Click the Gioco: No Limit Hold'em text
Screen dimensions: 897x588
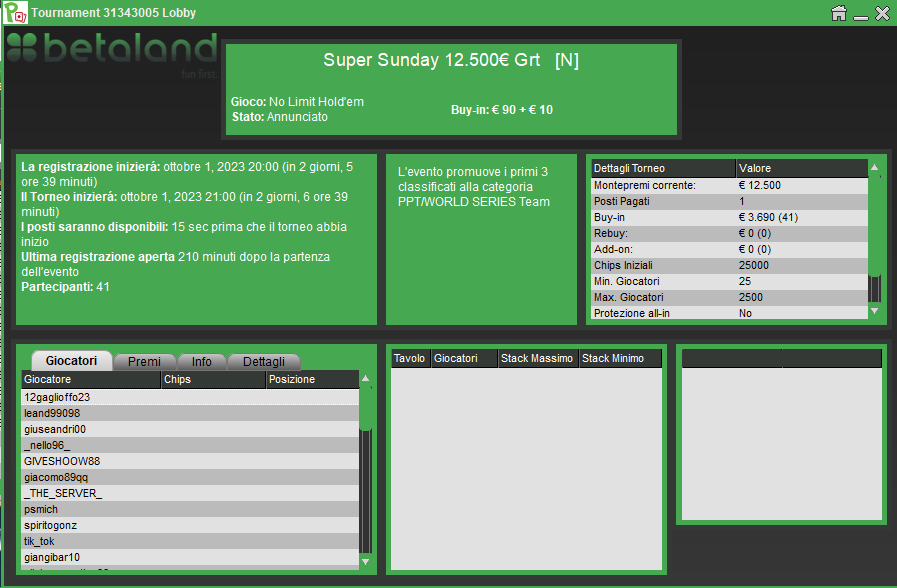click(297, 102)
